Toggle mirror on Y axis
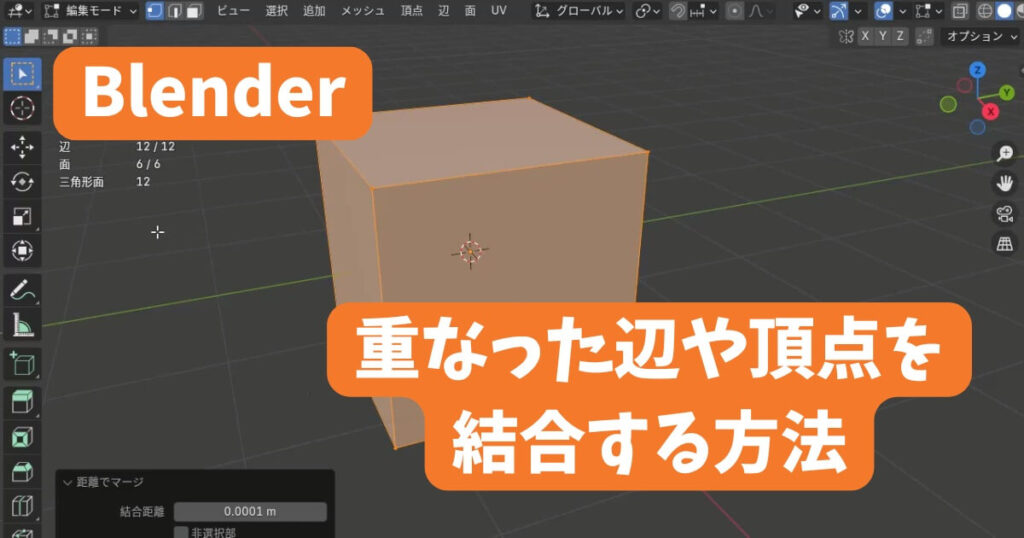The width and height of the screenshot is (1024, 538). pyautogui.click(x=882, y=37)
